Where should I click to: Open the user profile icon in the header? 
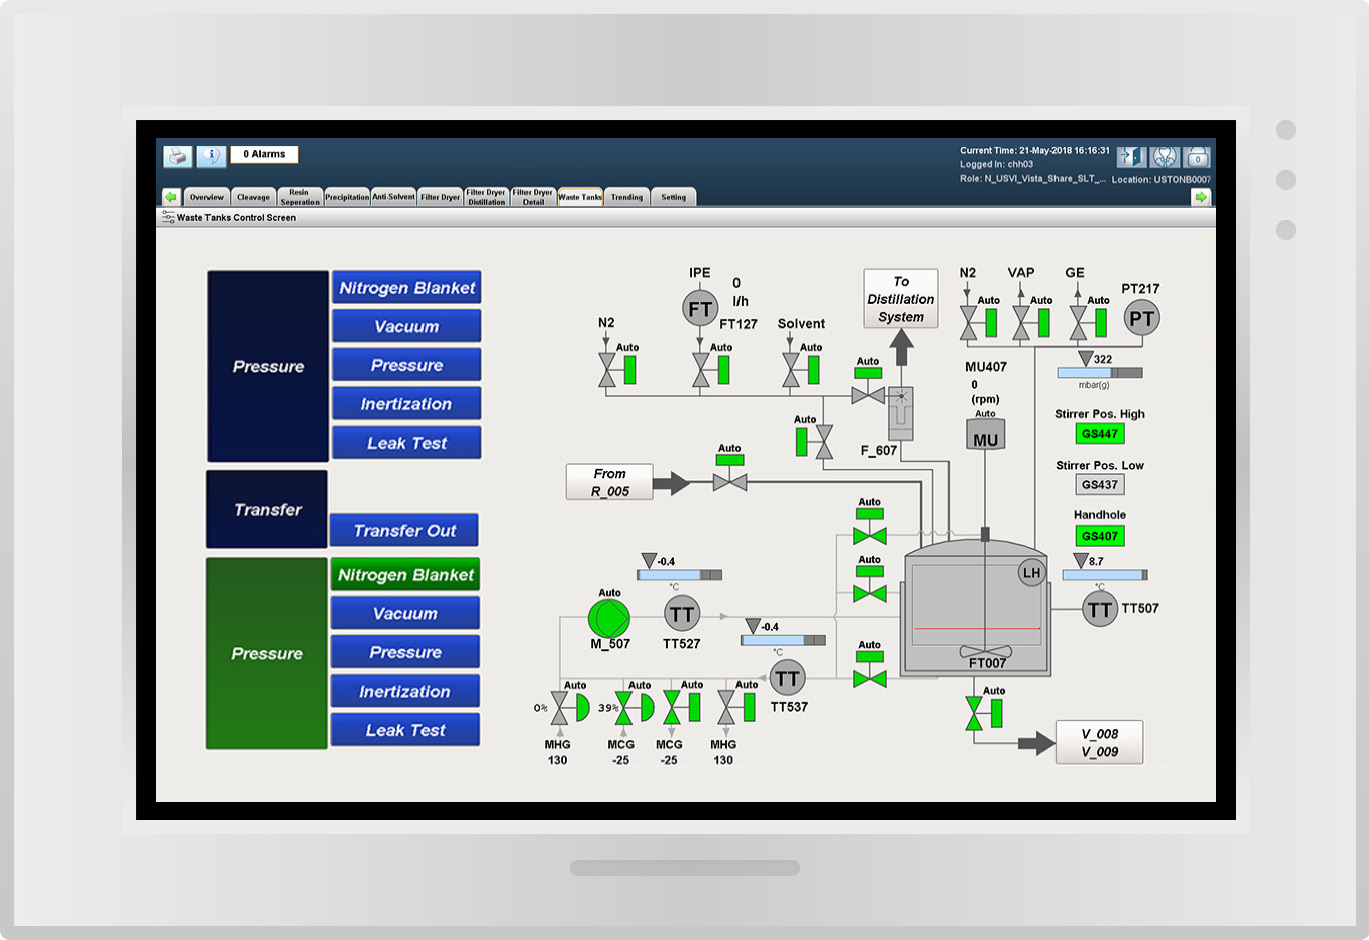tap(1164, 157)
